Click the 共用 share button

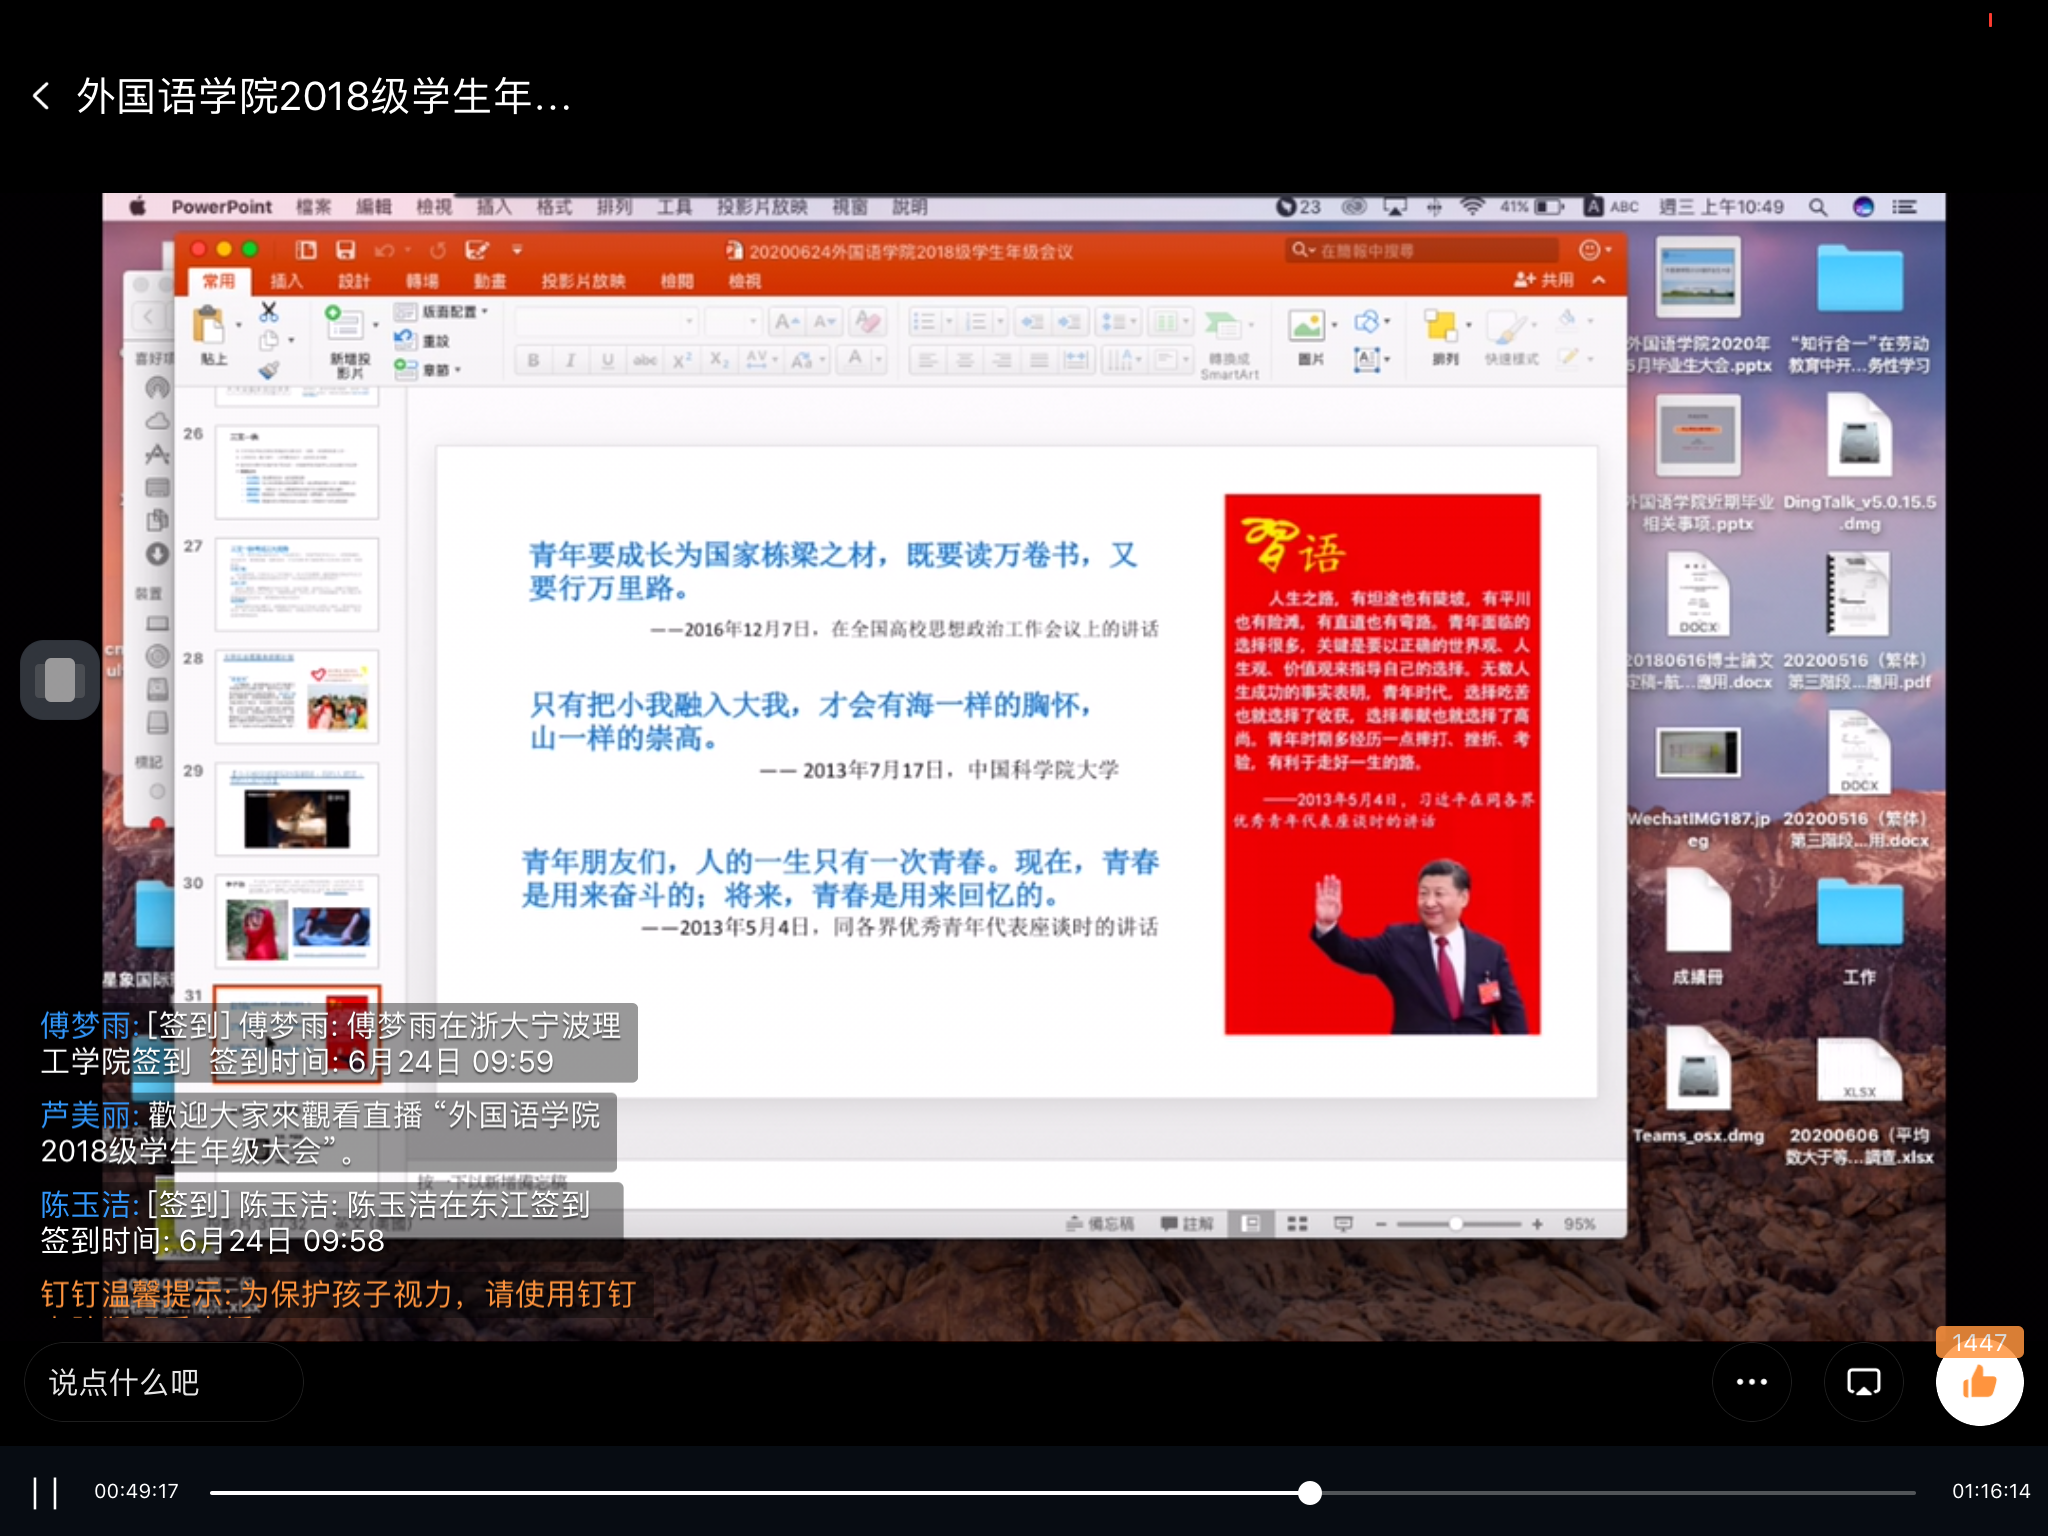tap(1545, 280)
